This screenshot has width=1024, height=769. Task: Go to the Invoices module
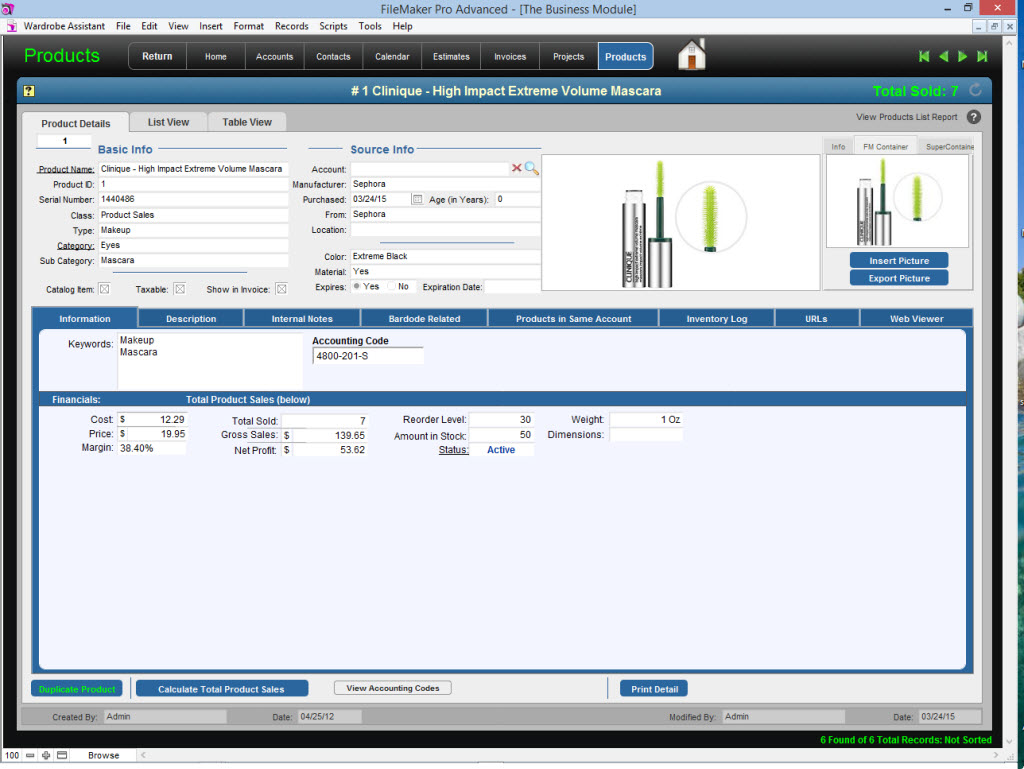[510, 56]
